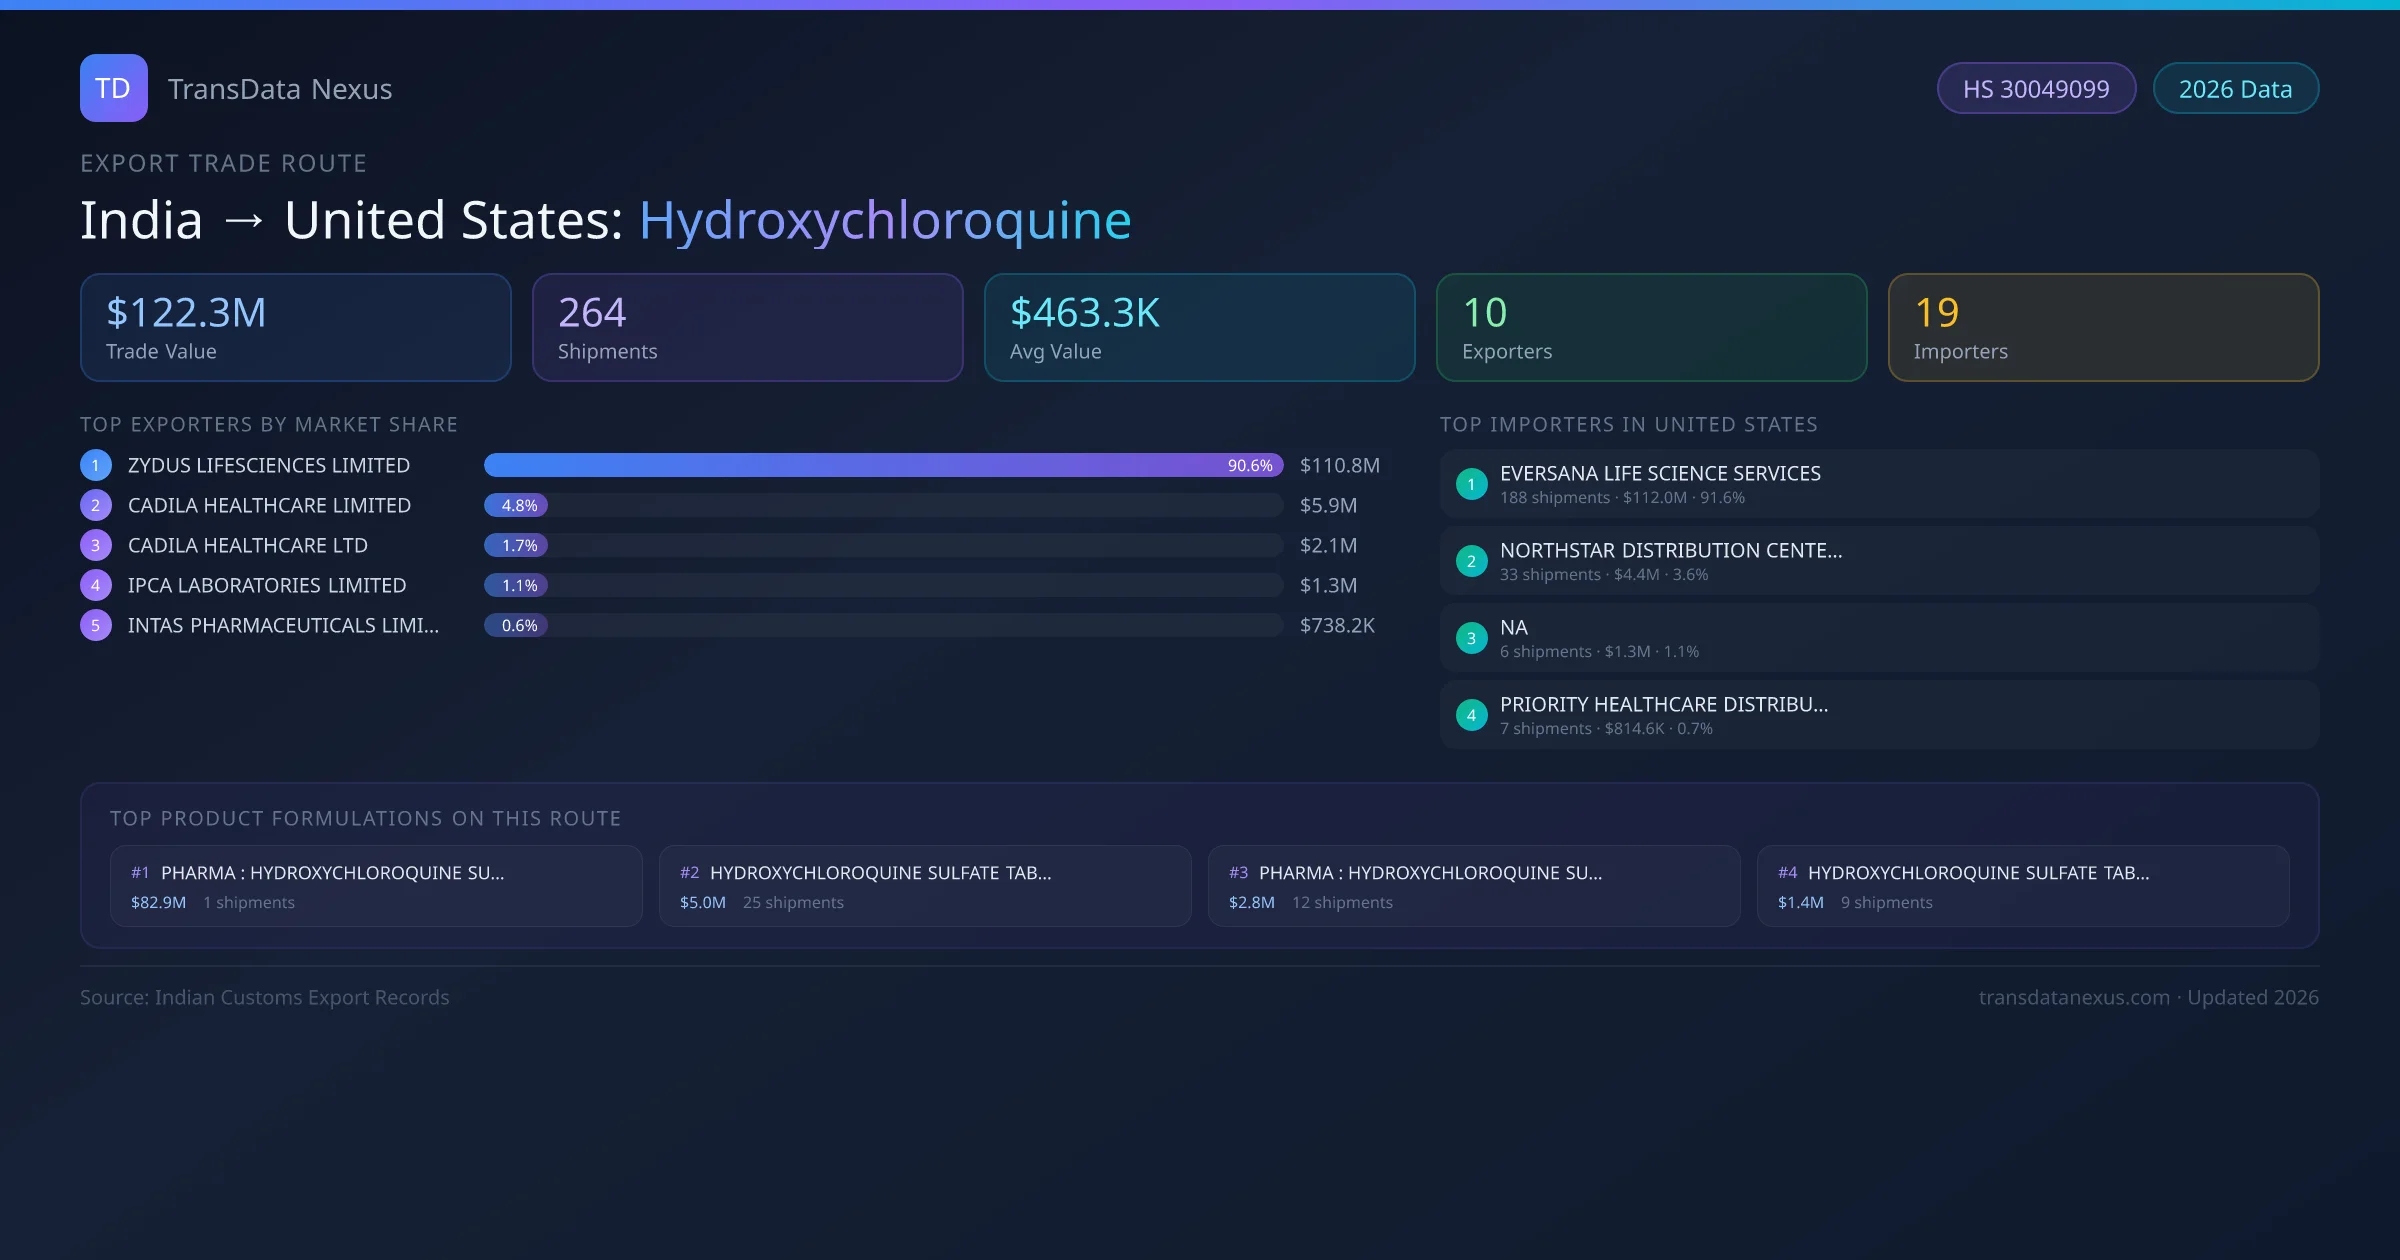Click the 4.8% share bar for Cadila
Viewport: 2400px width, 1260px height.
[516, 505]
